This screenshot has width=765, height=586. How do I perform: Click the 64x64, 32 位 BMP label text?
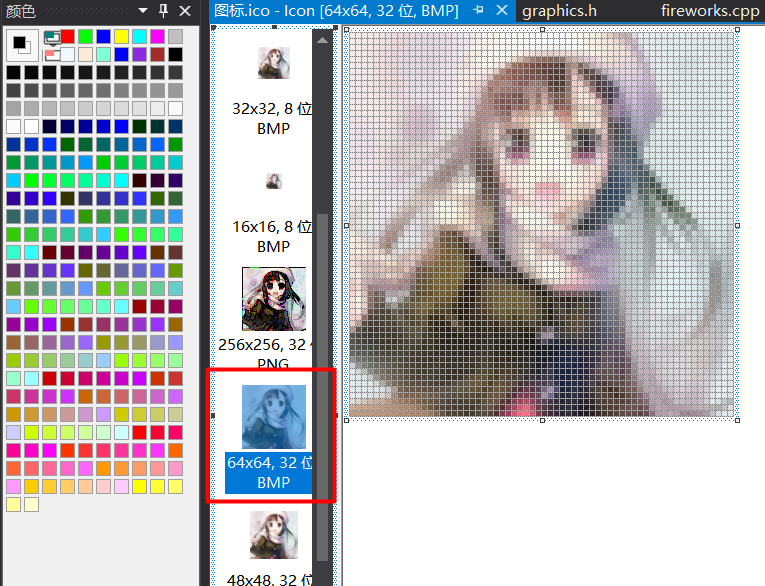(x=270, y=472)
